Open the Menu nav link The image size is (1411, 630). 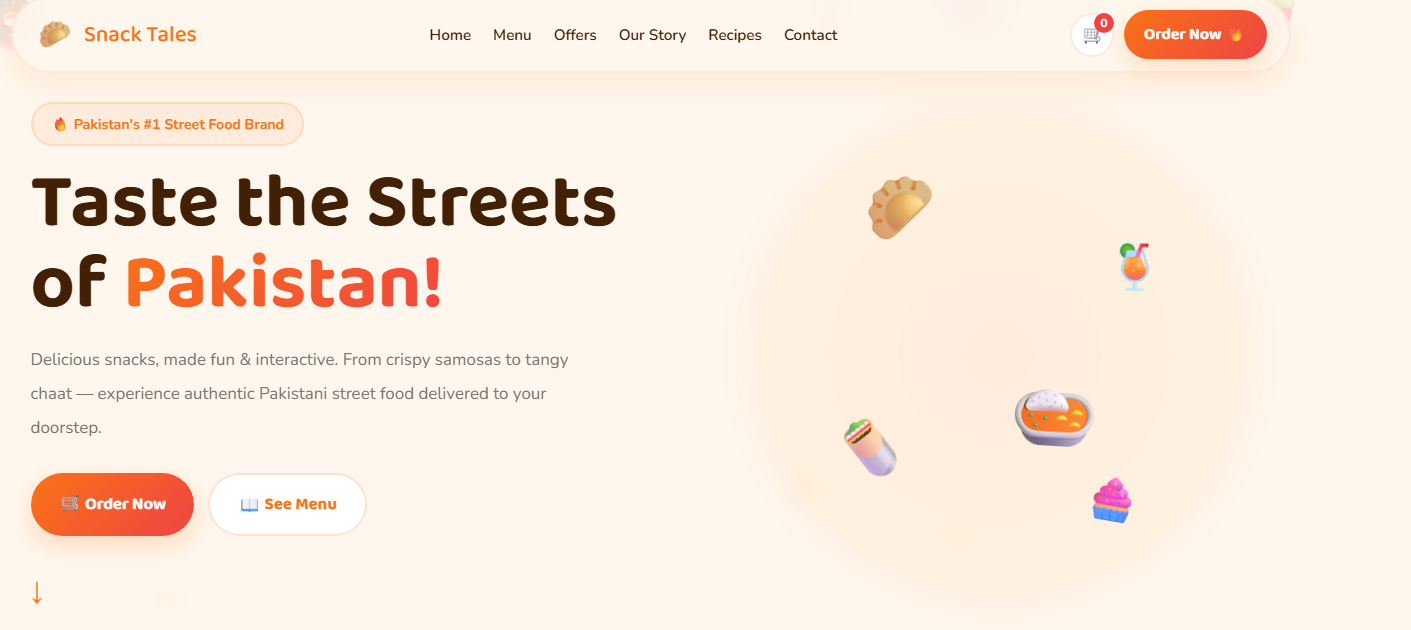[x=512, y=35]
